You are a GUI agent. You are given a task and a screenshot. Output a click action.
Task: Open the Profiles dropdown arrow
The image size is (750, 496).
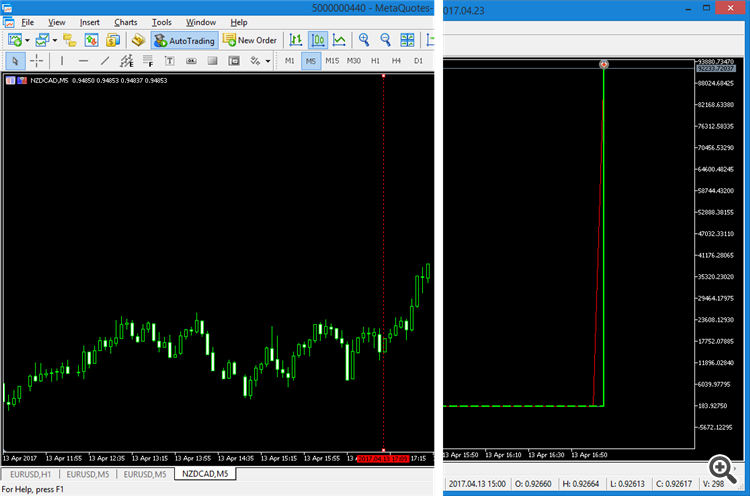55,40
